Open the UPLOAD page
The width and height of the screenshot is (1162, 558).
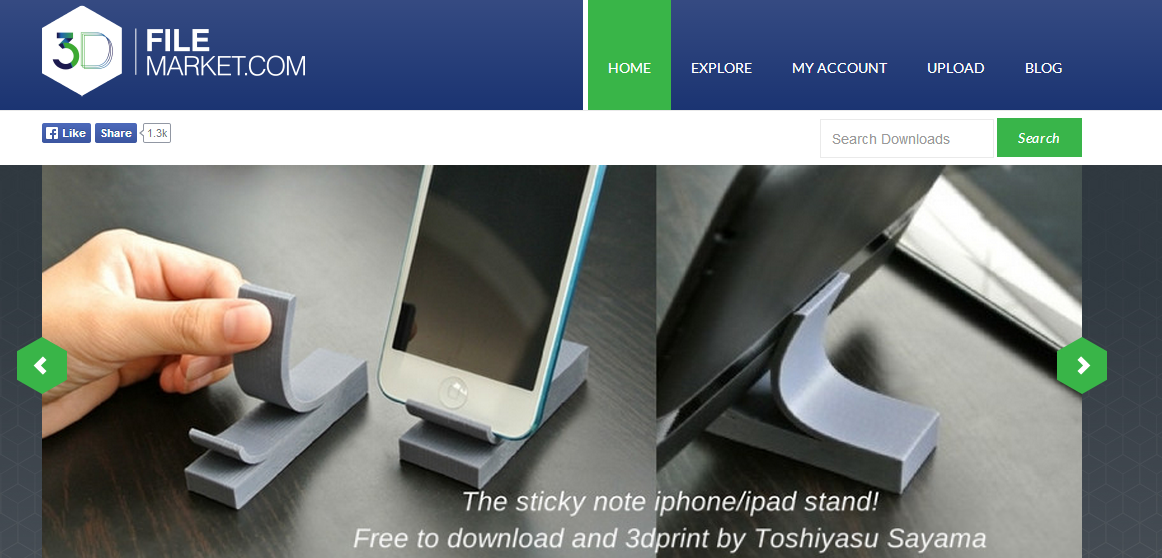click(955, 68)
